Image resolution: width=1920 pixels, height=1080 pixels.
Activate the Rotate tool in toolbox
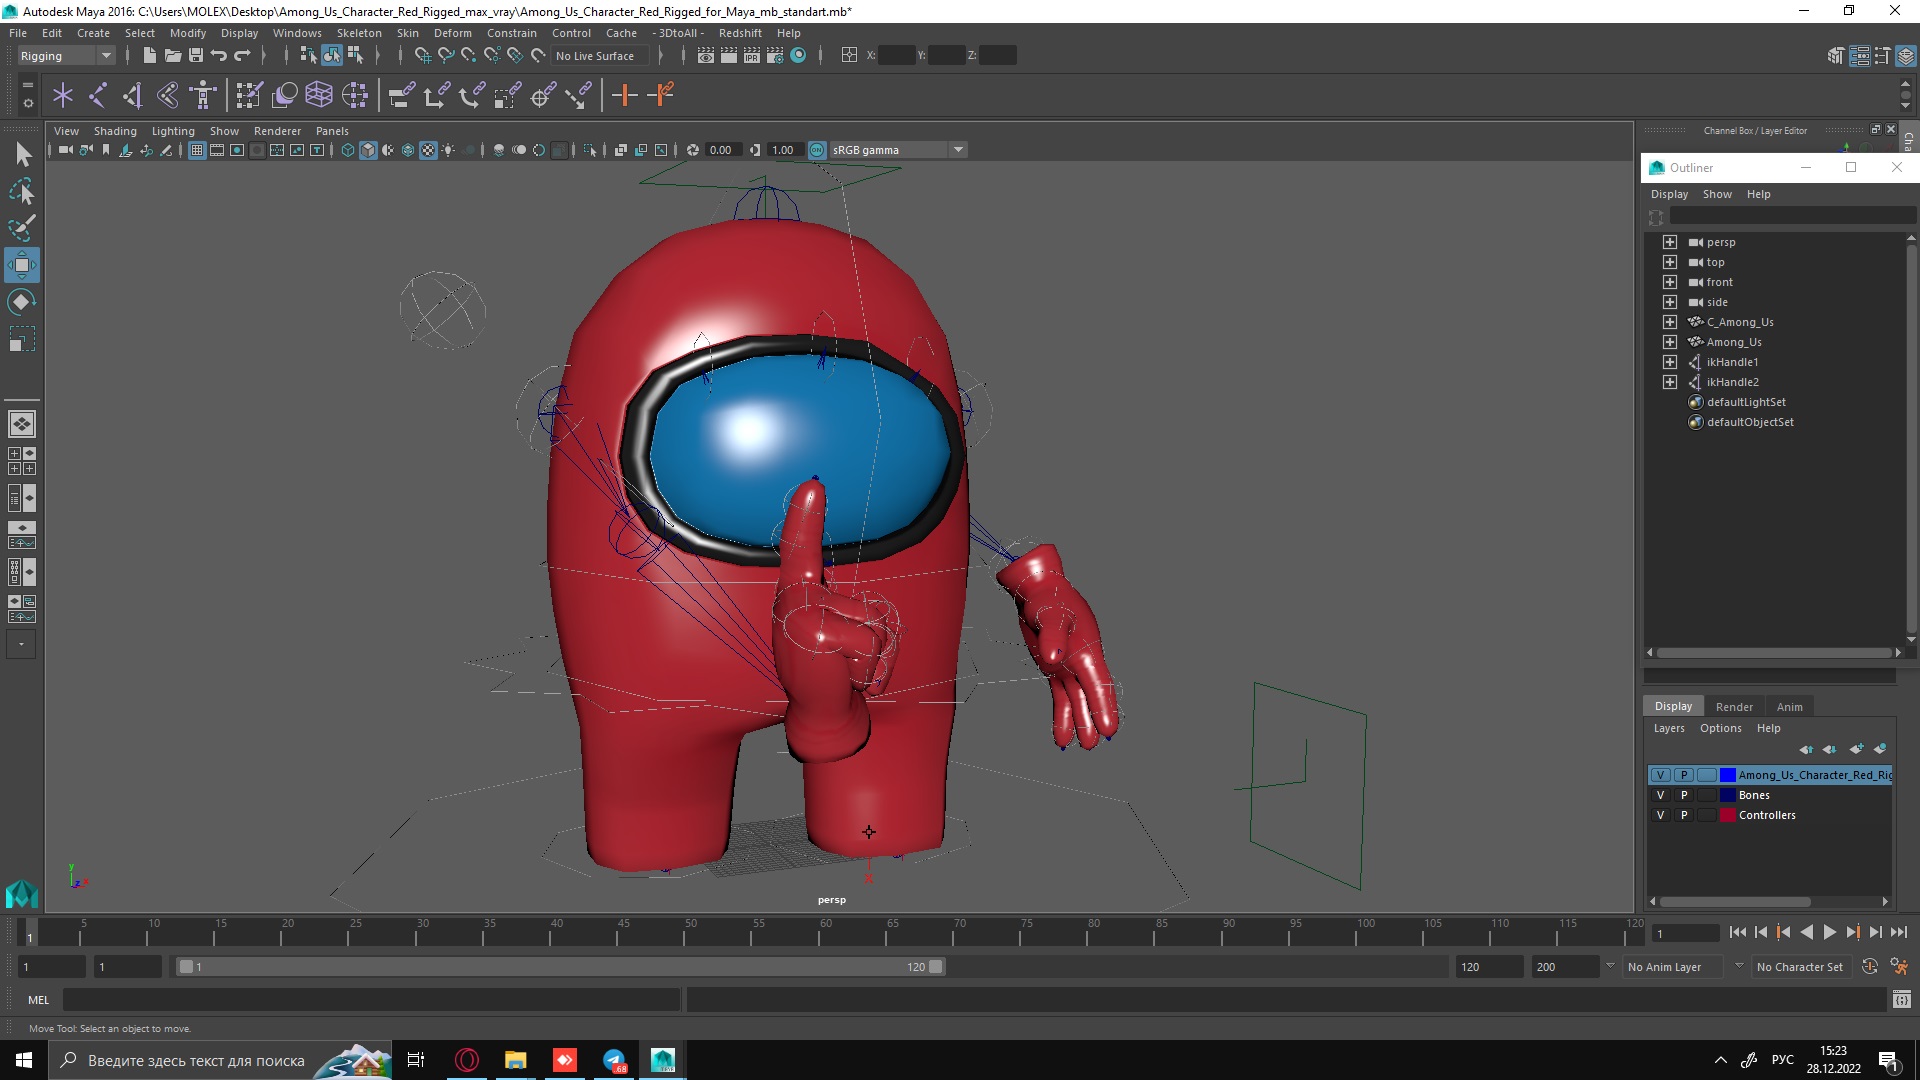click(x=22, y=302)
